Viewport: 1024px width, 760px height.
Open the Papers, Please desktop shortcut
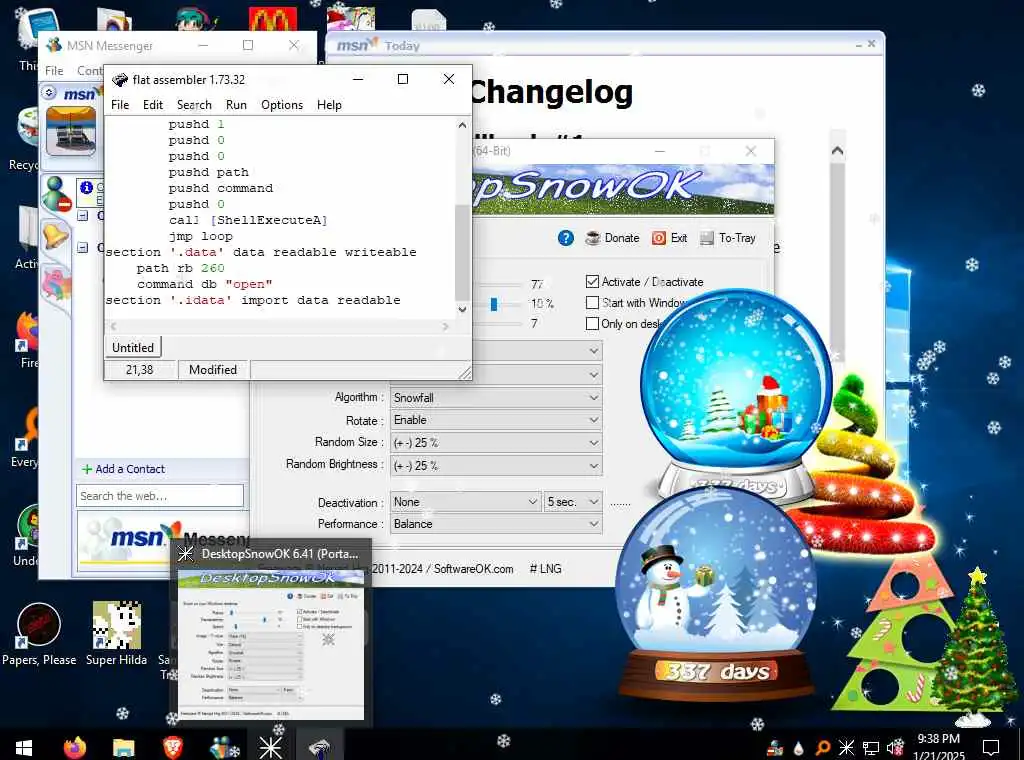pos(39,633)
